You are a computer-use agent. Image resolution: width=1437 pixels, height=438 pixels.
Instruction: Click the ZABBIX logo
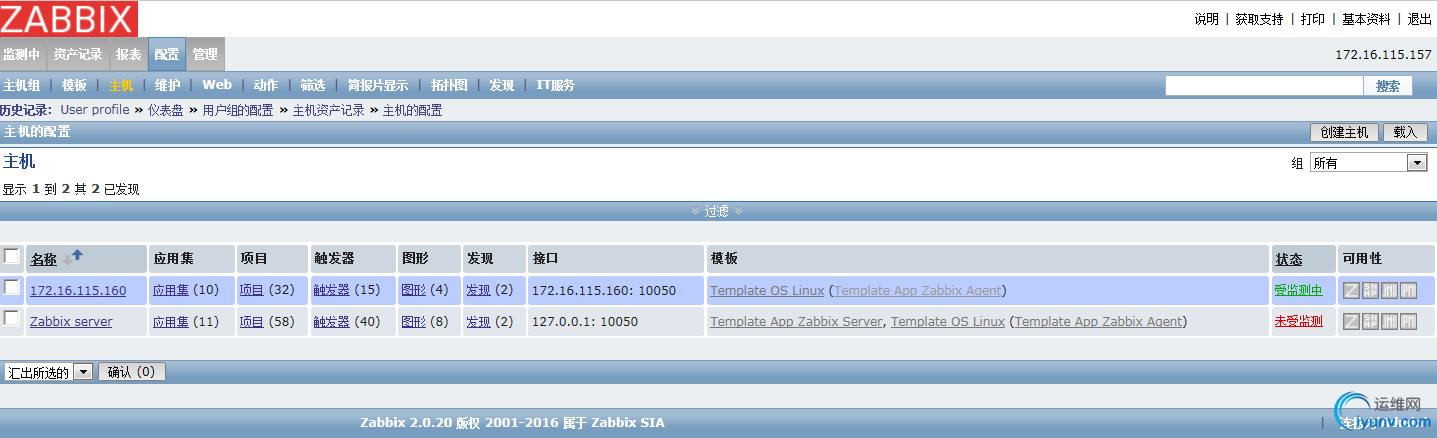pos(69,18)
